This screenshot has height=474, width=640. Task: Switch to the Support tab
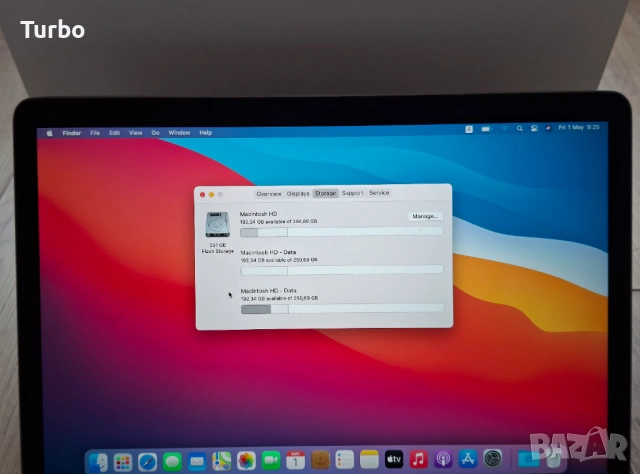pos(352,193)
